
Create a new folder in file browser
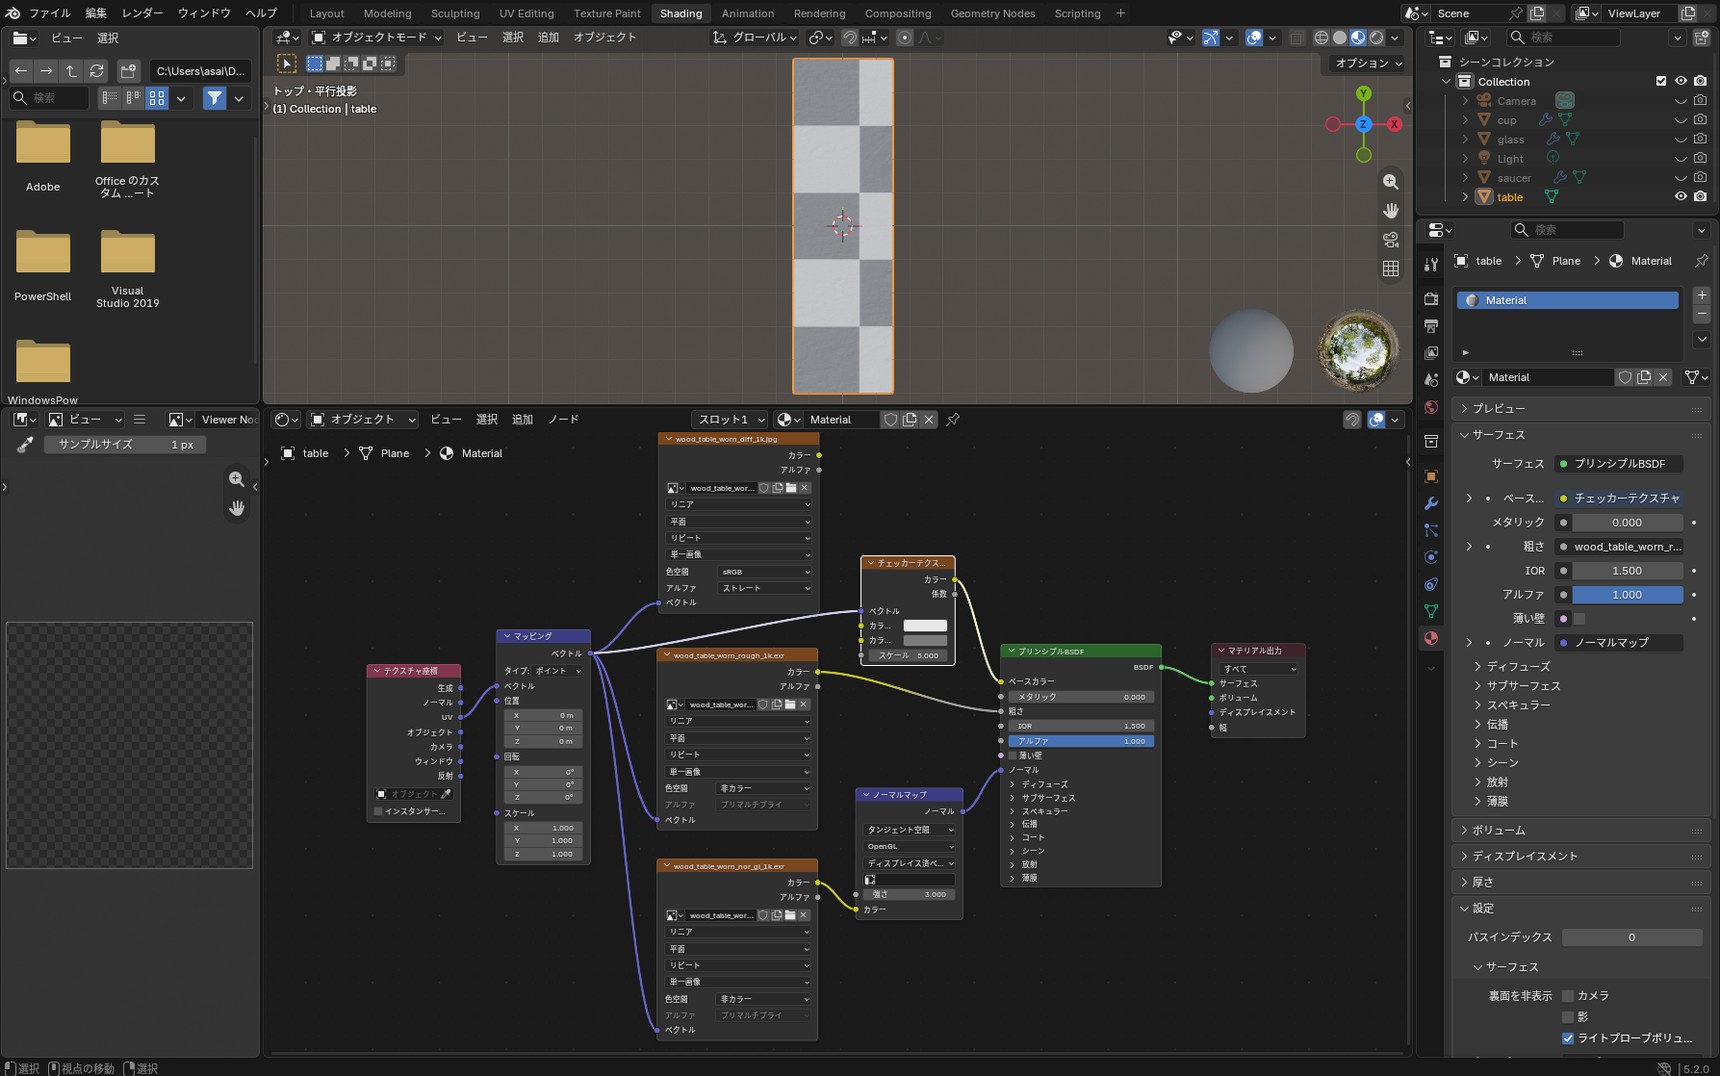(x=128, y=71)
